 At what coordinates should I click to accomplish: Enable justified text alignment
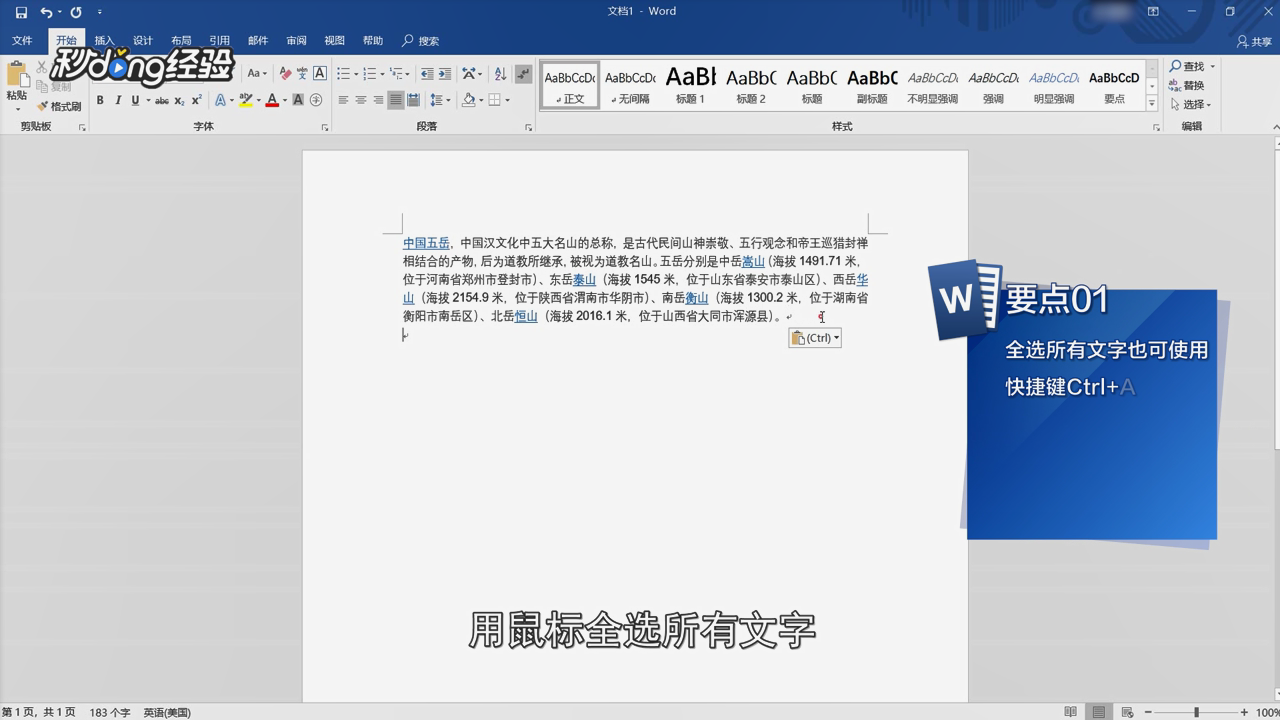pyautogui.click(x=394, y=98)
